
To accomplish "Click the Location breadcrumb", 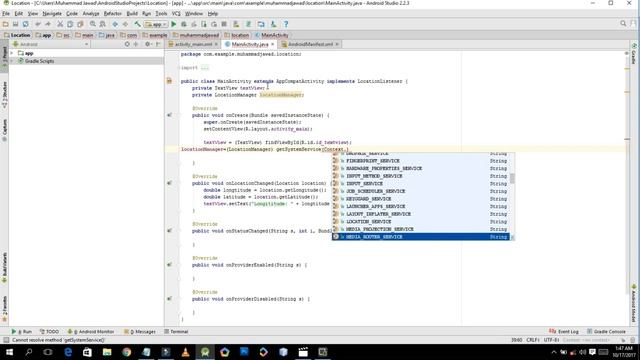I will (x=17, y=35).
